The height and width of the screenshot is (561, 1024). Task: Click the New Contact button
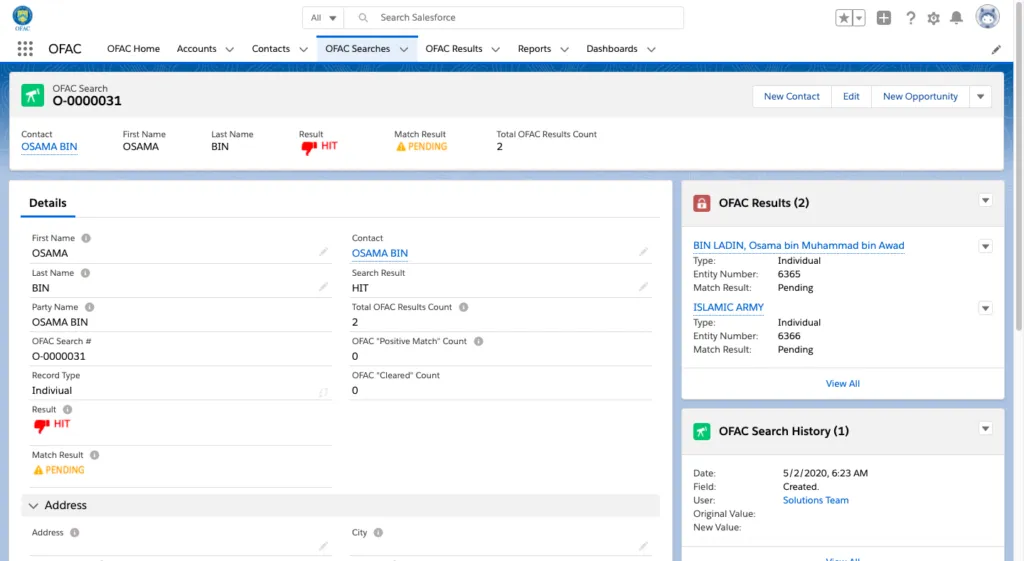click(792, 97)
